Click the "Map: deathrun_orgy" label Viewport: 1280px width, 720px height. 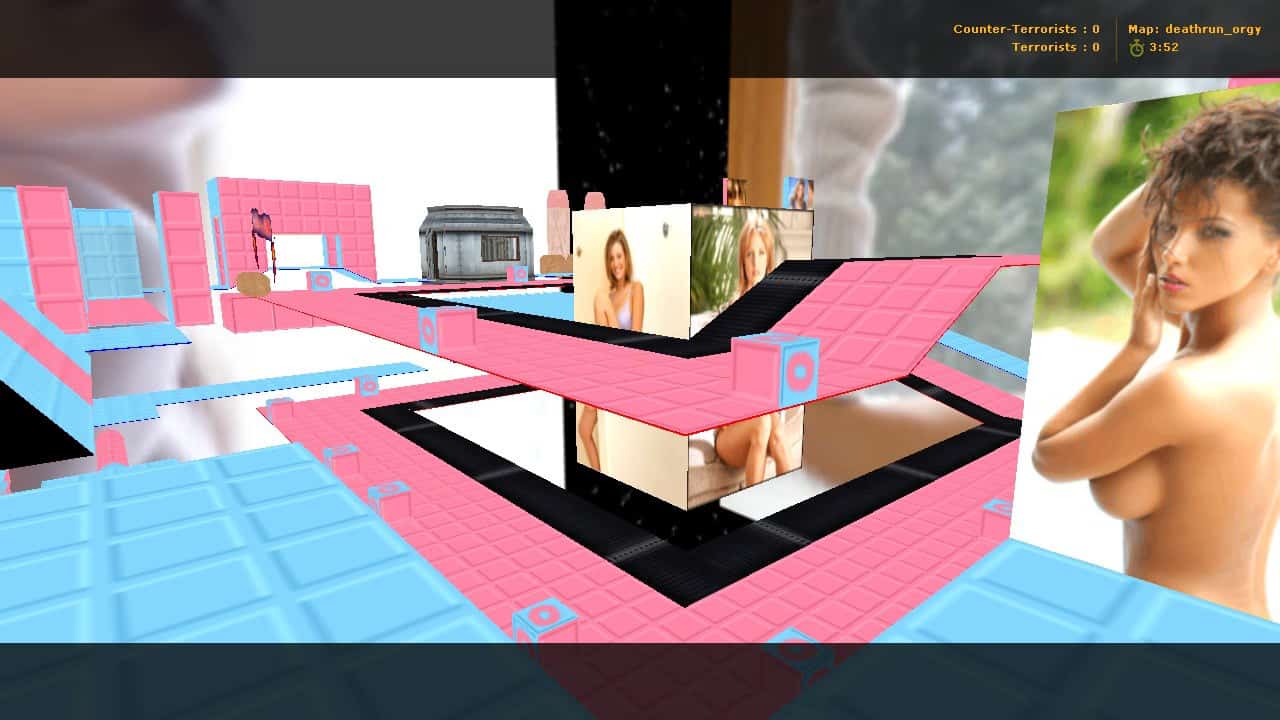tap(1194, 30)
